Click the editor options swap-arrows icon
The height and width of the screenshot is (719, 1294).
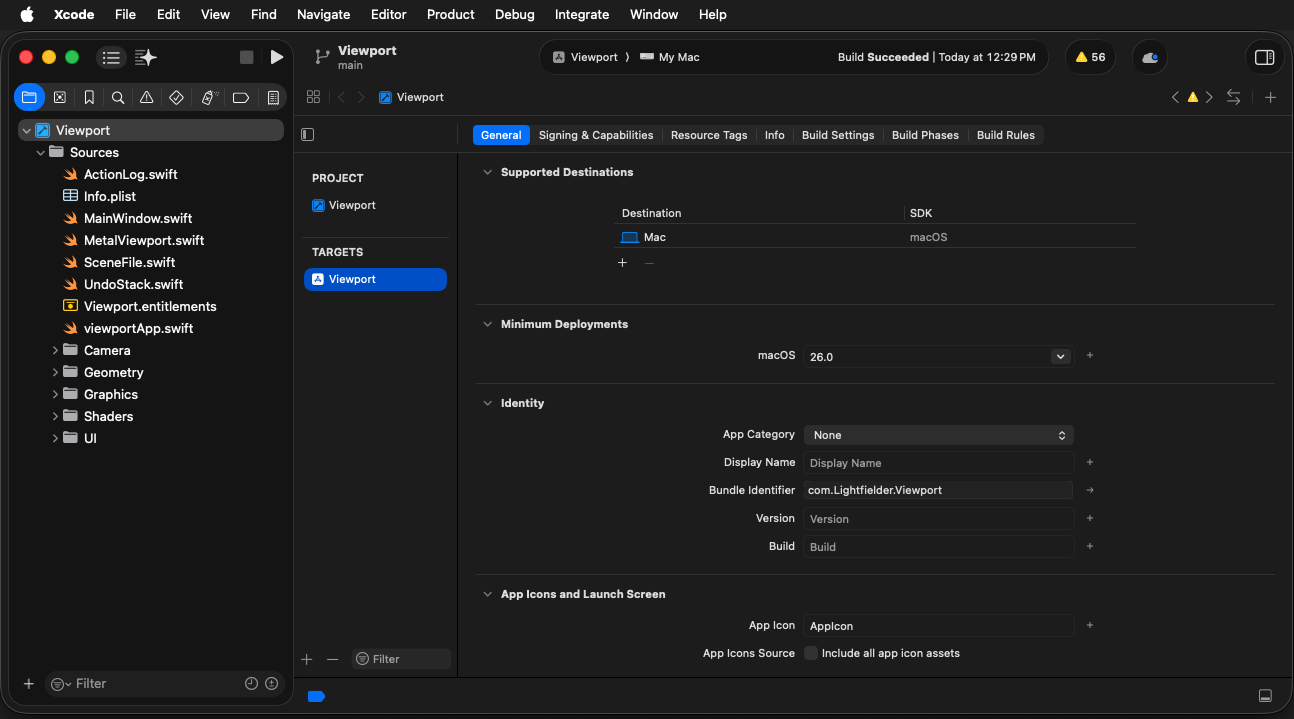1233,97
